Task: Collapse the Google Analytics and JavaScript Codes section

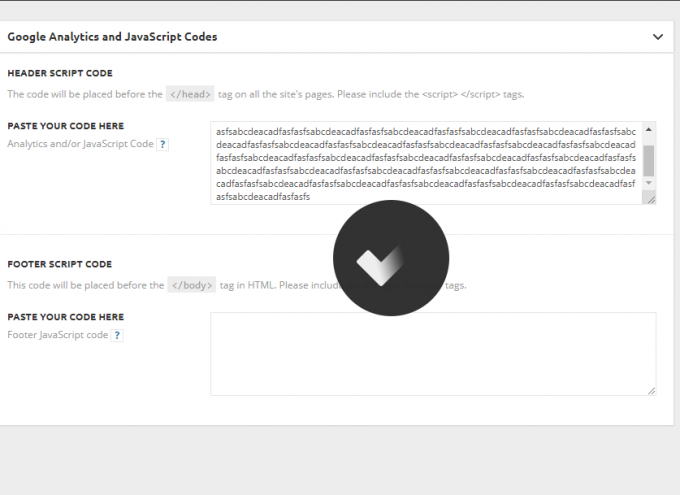Action: [x=658, y=37]
